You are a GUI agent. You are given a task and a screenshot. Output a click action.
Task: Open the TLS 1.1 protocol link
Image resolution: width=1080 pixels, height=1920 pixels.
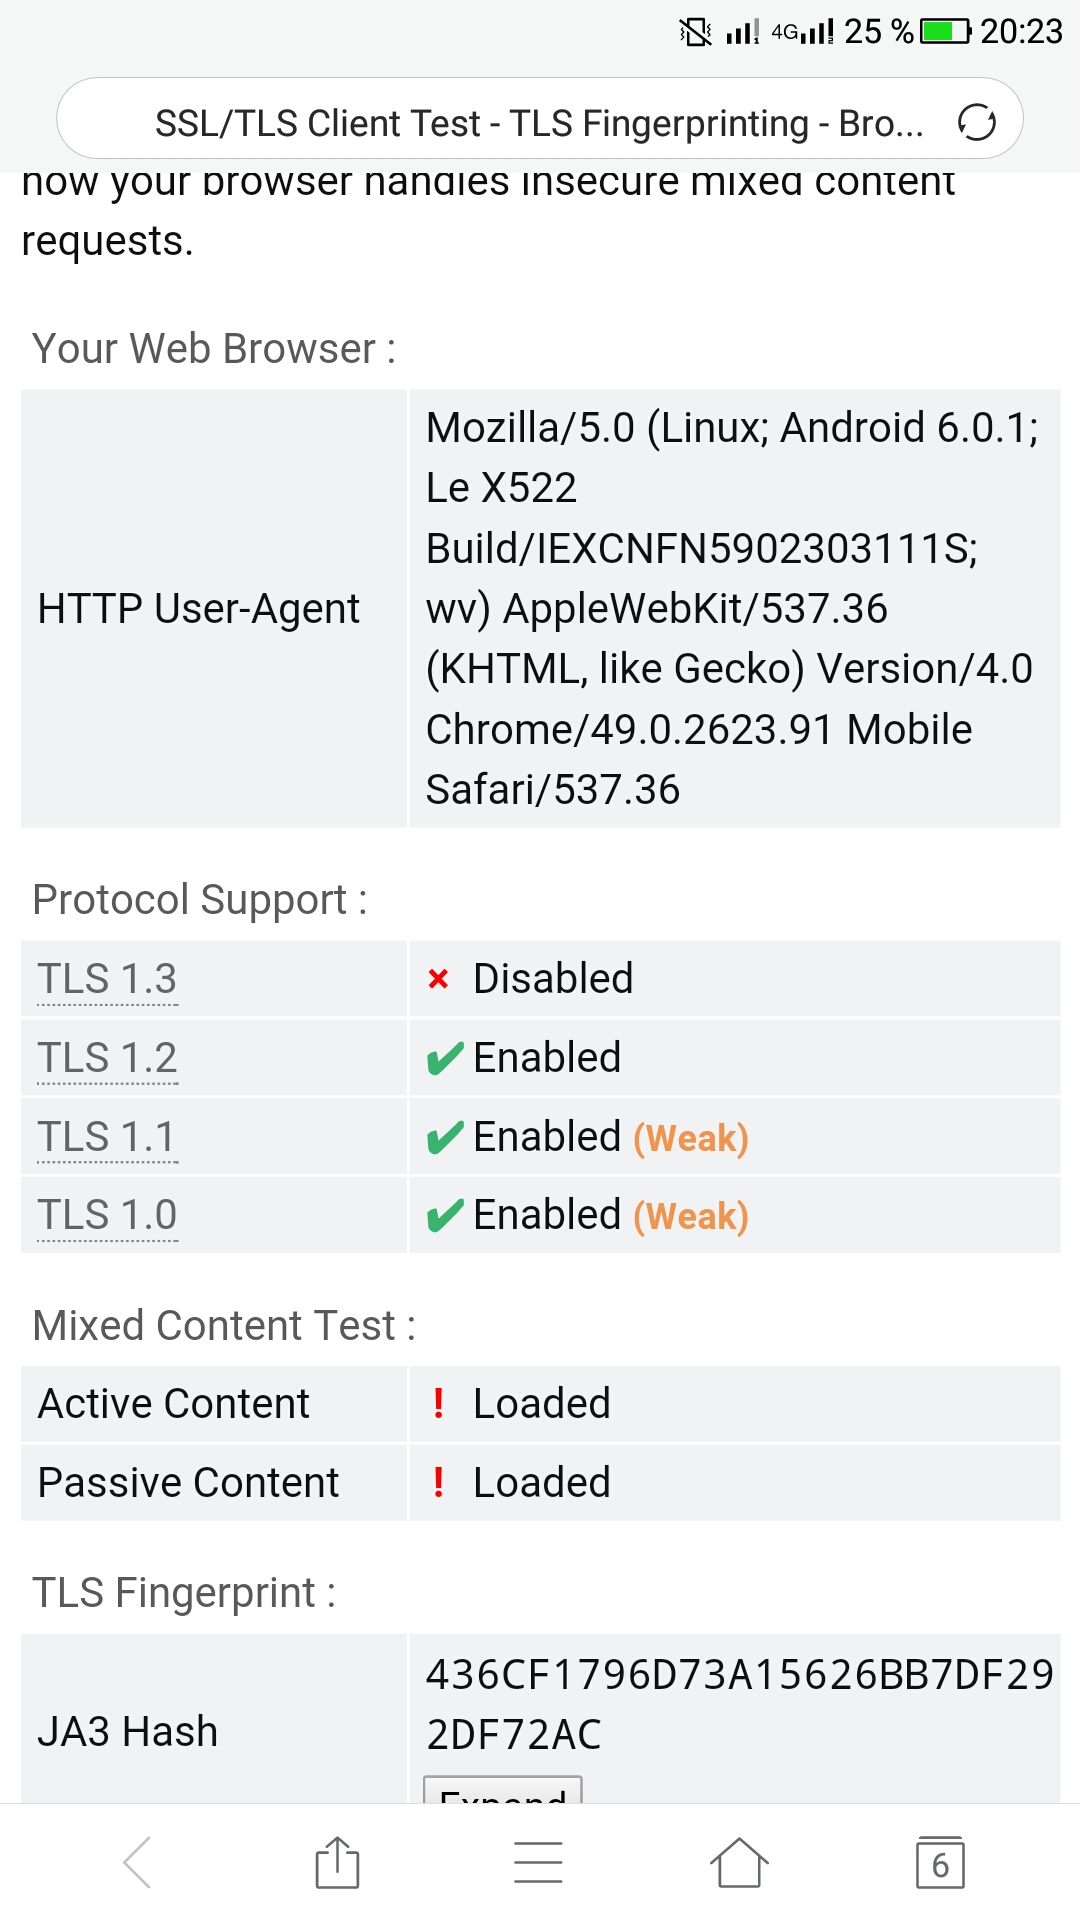pos(107,1136)
